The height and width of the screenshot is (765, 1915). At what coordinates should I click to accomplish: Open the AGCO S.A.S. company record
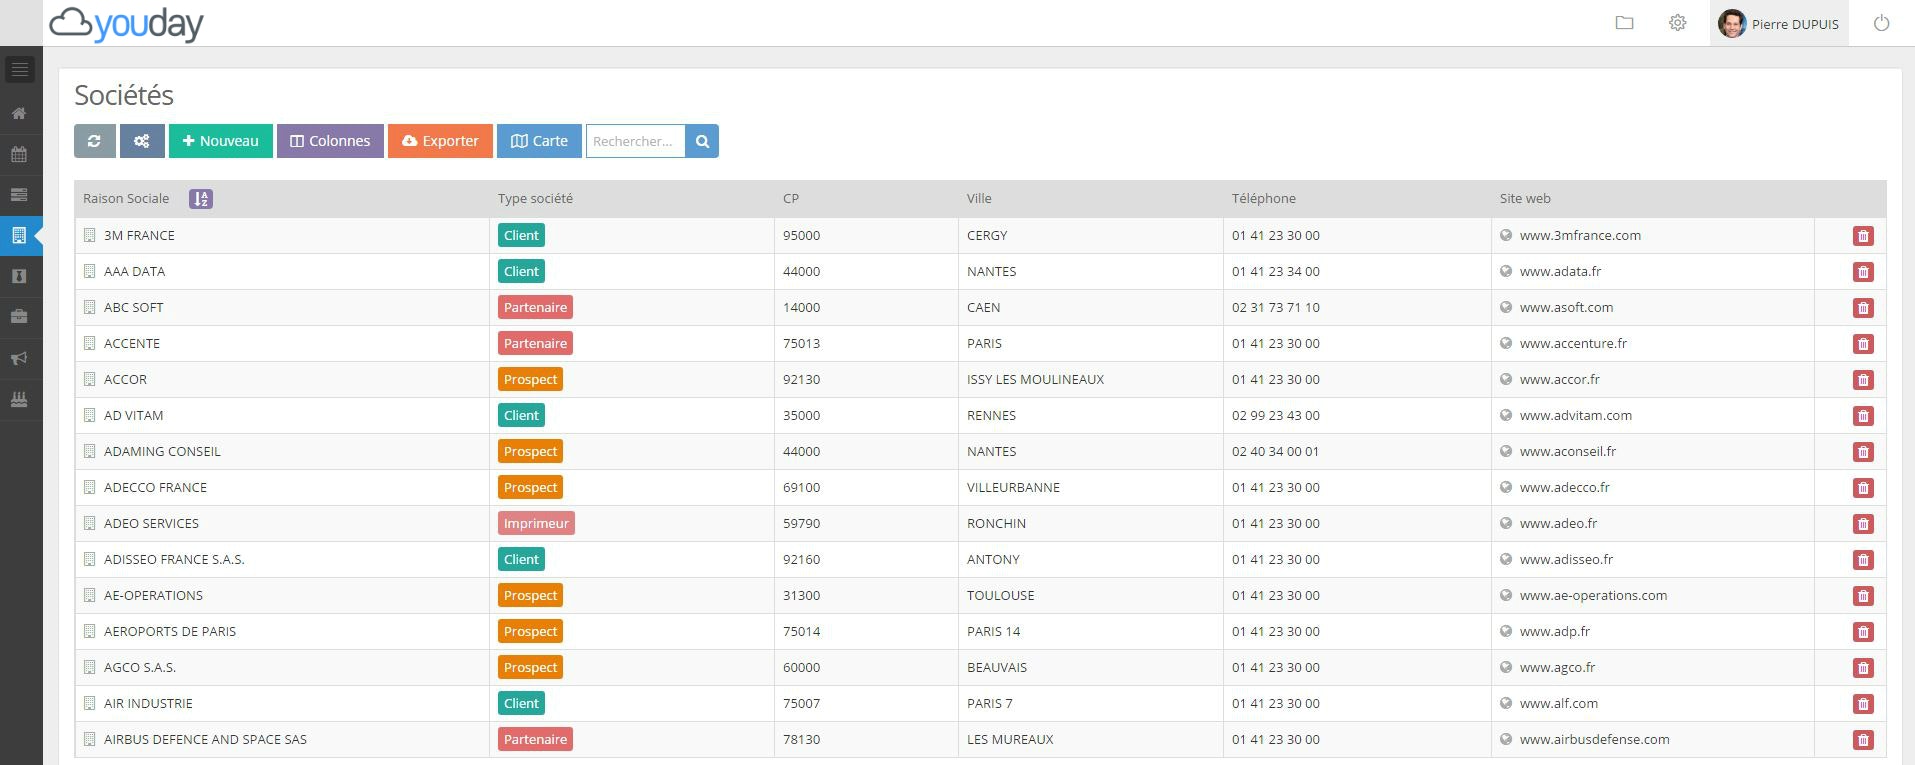point(140,668)
